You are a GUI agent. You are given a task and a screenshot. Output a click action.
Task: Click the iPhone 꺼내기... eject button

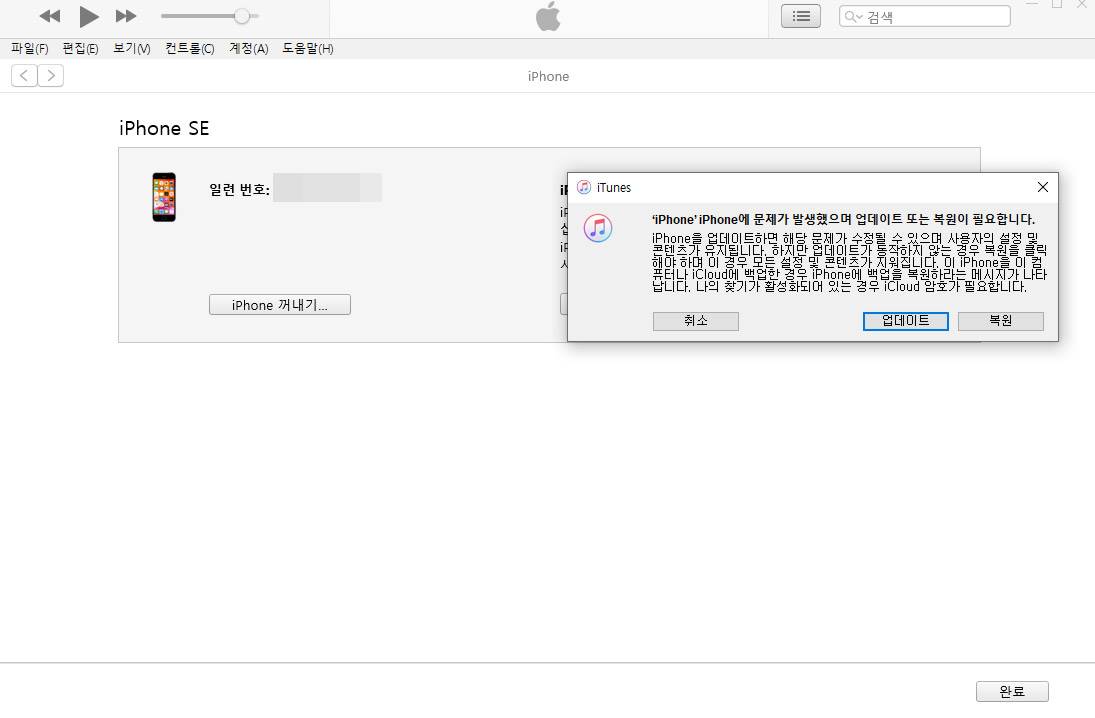point(280,305)
